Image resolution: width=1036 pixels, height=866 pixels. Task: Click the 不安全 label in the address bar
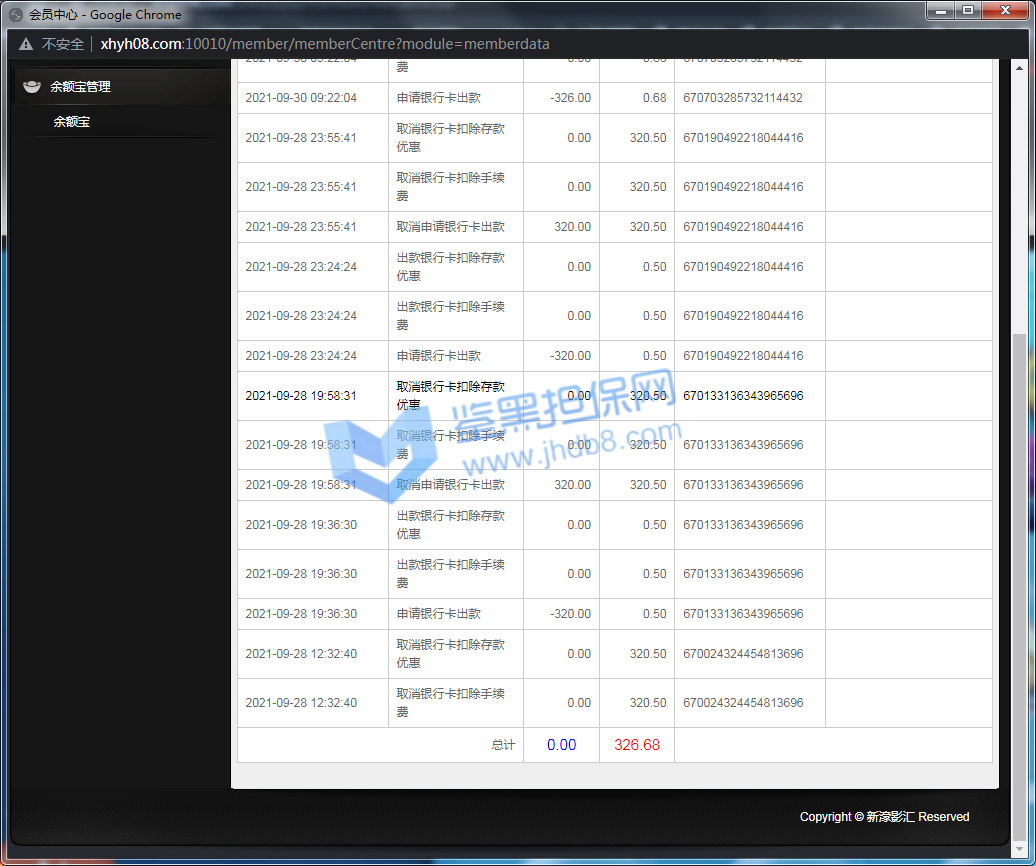(63, 44)
